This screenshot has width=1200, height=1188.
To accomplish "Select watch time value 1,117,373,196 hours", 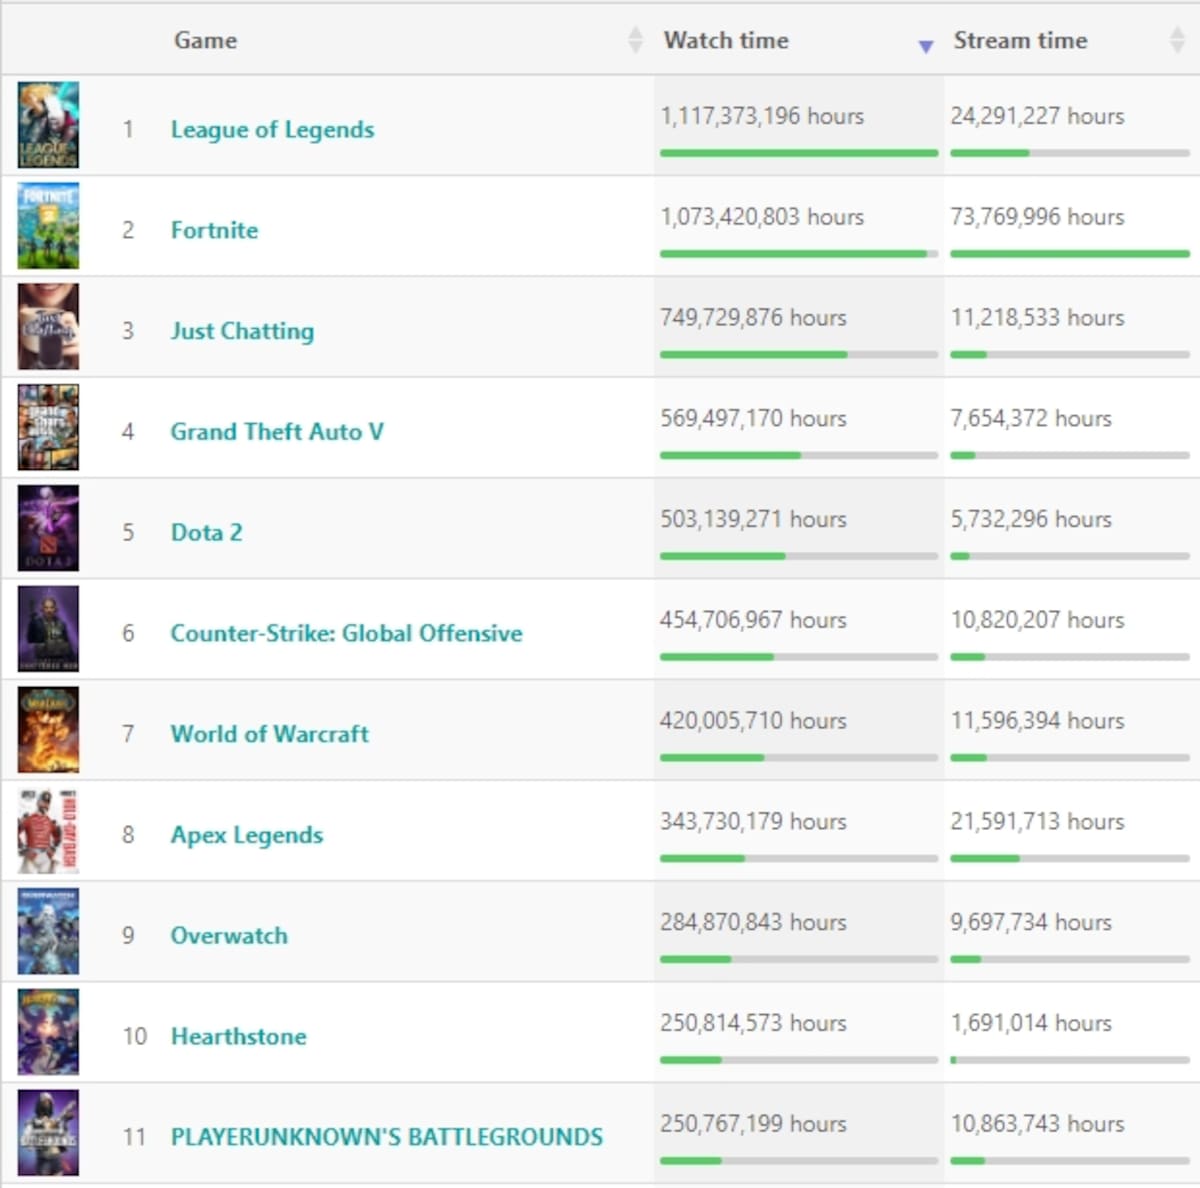I will (762, 116).
